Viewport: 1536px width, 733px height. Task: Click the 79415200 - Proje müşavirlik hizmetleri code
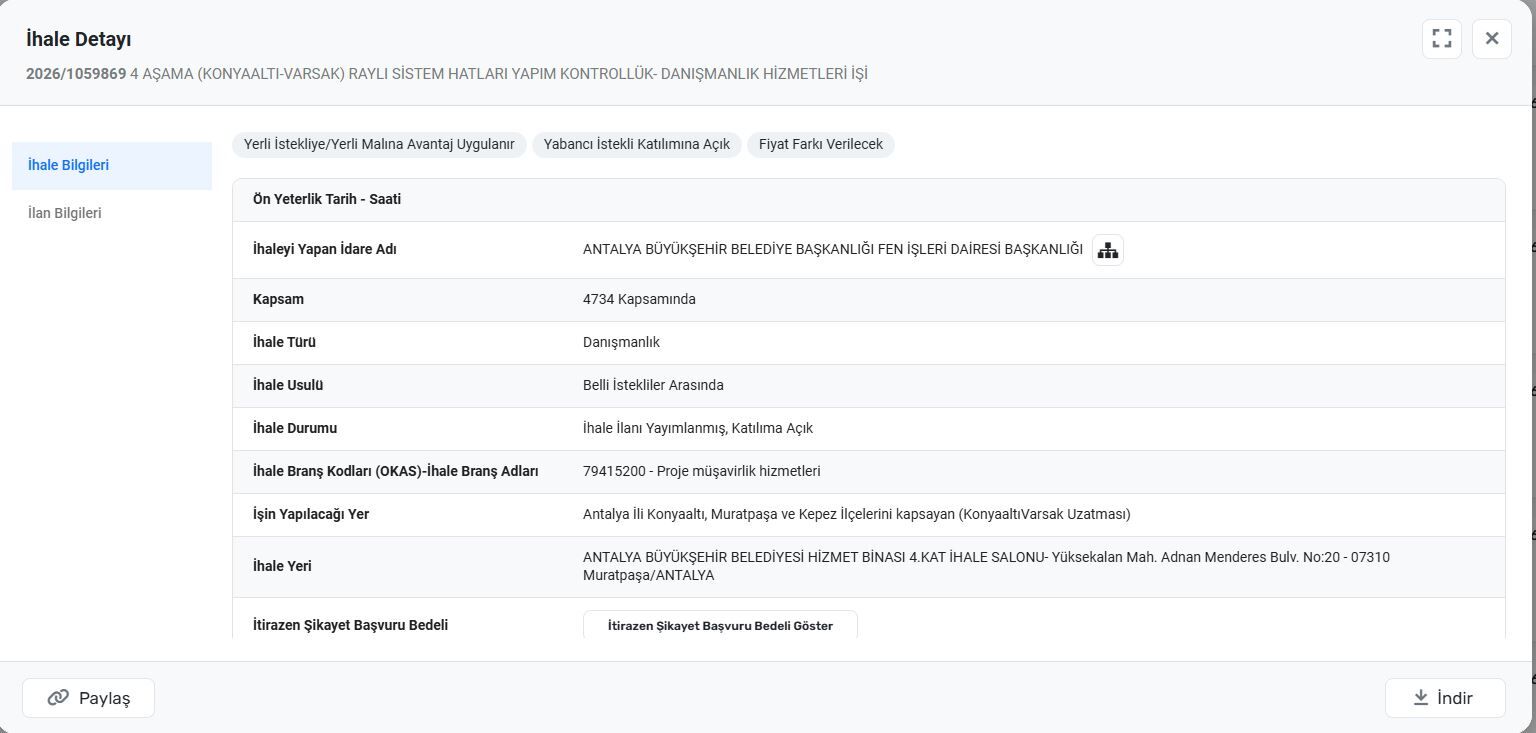(x=701, y=471)
